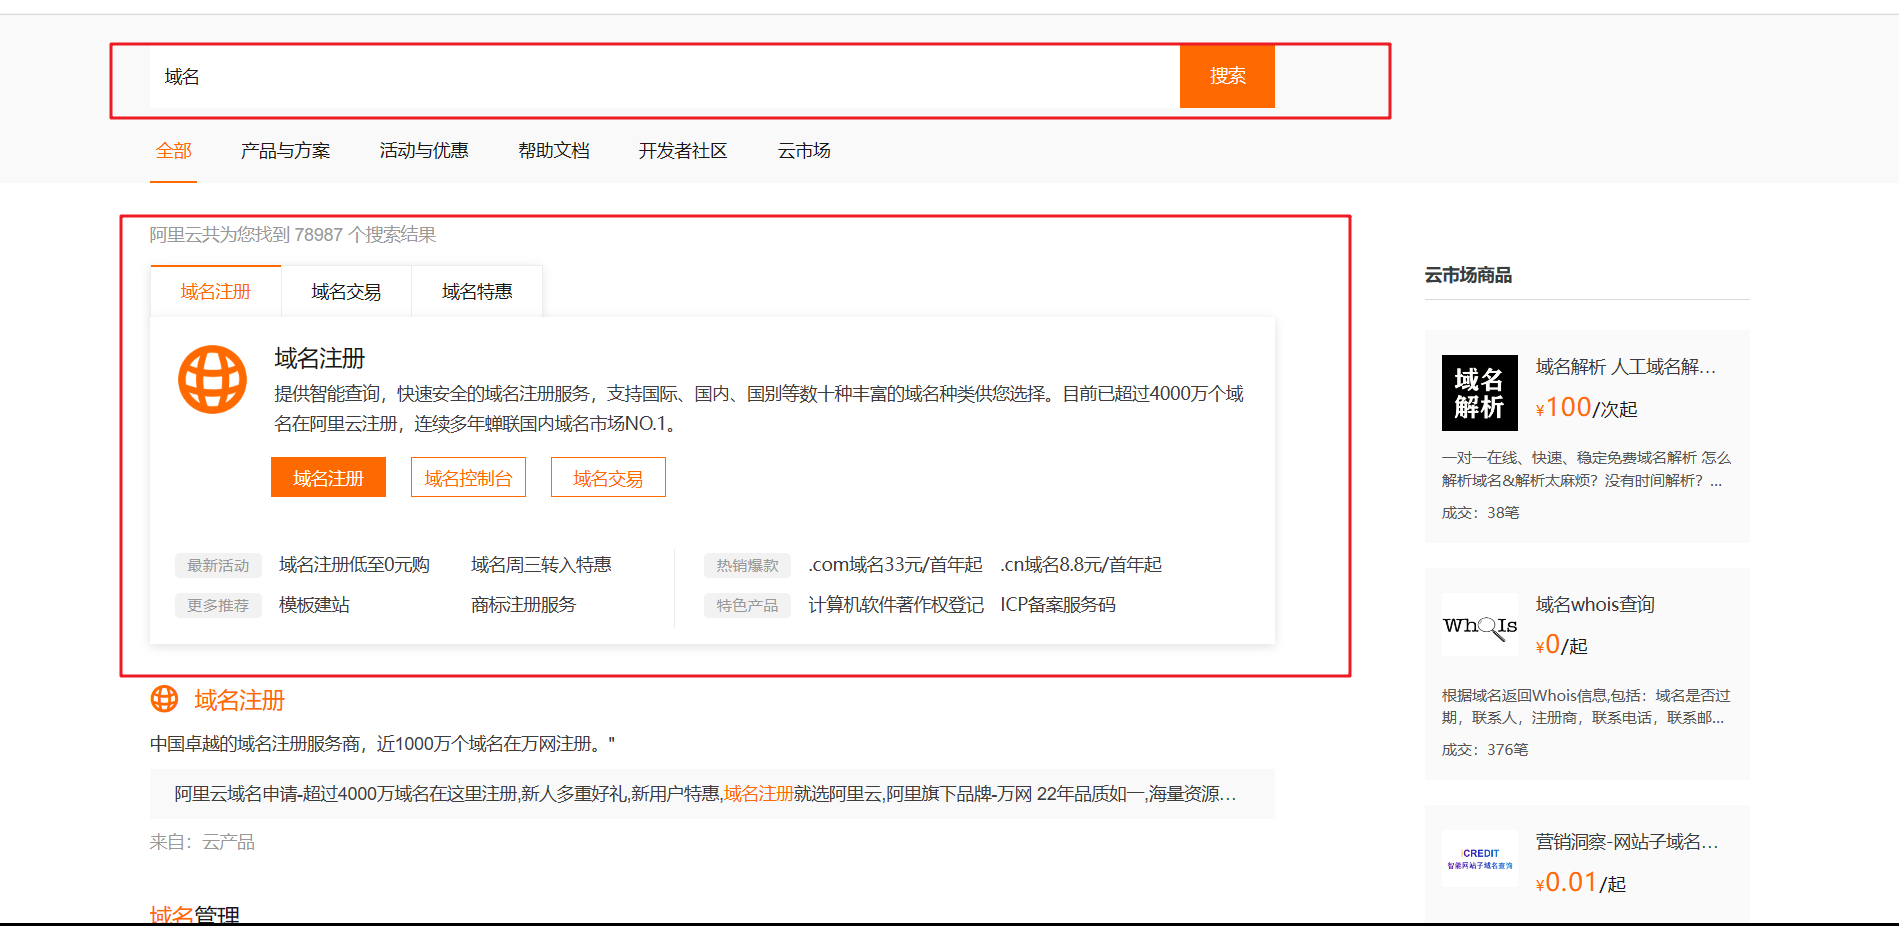
Task: Open the 营销洞察-网站子域名... product title
Action: [x=1627, y=842]
